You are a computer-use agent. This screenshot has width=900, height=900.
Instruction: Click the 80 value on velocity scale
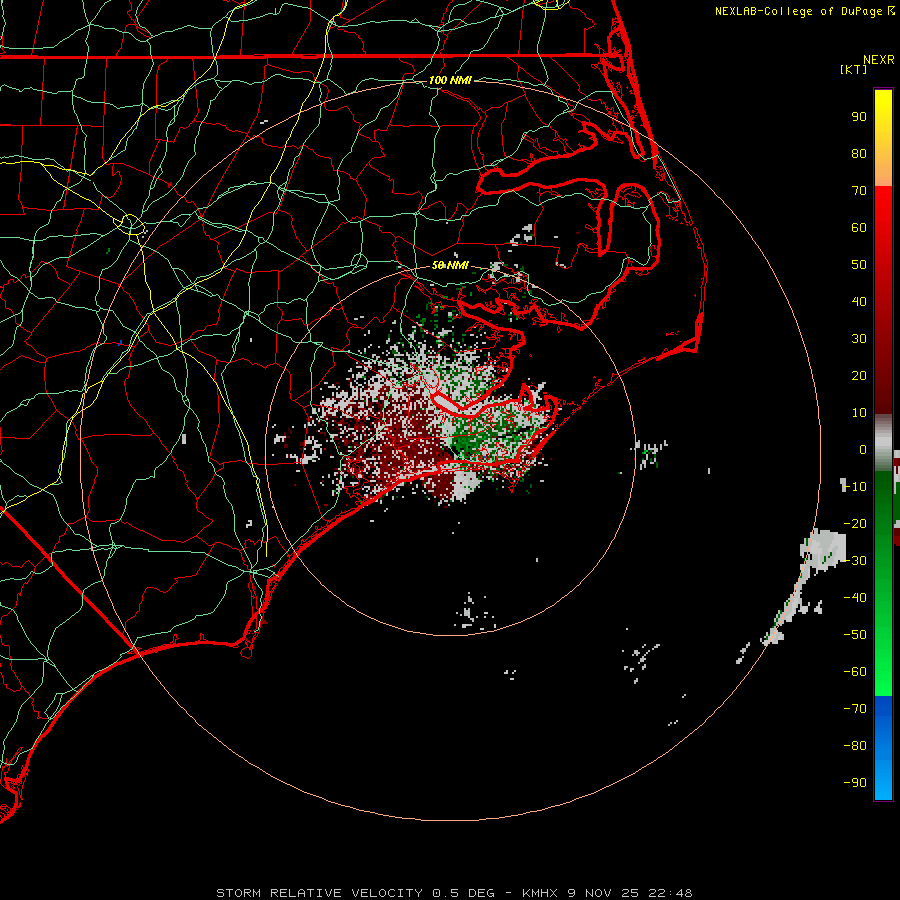(x=859, y=154)
